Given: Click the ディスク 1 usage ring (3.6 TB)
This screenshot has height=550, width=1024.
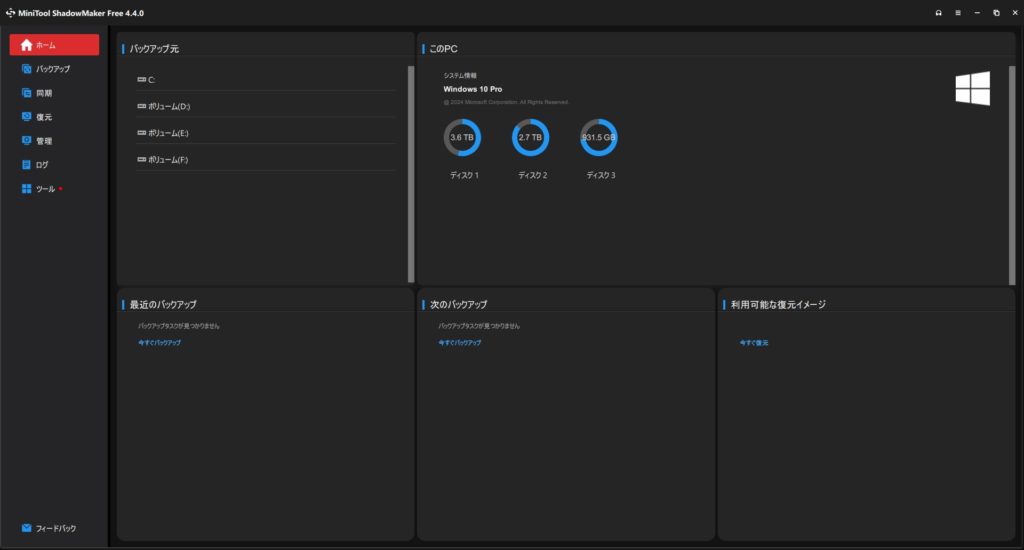Looking at the screenshot, I should [x=462, y=138].
